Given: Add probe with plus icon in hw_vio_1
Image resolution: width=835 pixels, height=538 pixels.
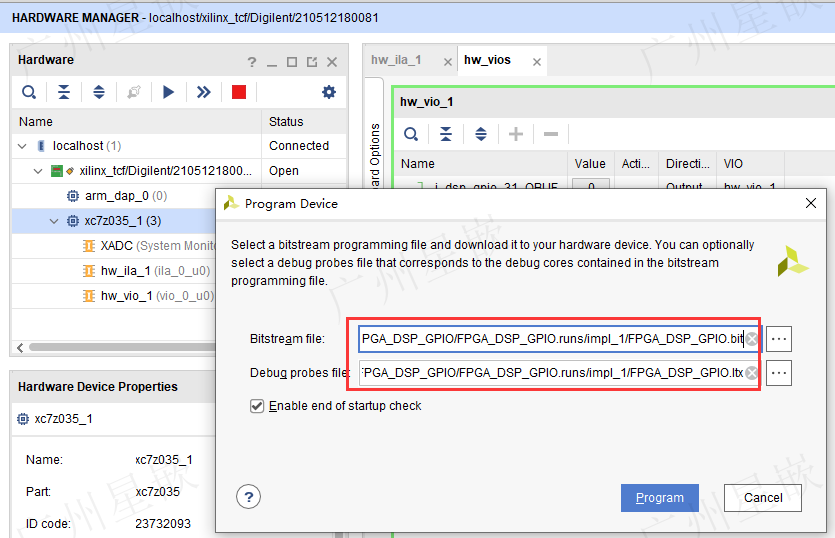Looking at the screenshot, I should [x=515, y=134].
